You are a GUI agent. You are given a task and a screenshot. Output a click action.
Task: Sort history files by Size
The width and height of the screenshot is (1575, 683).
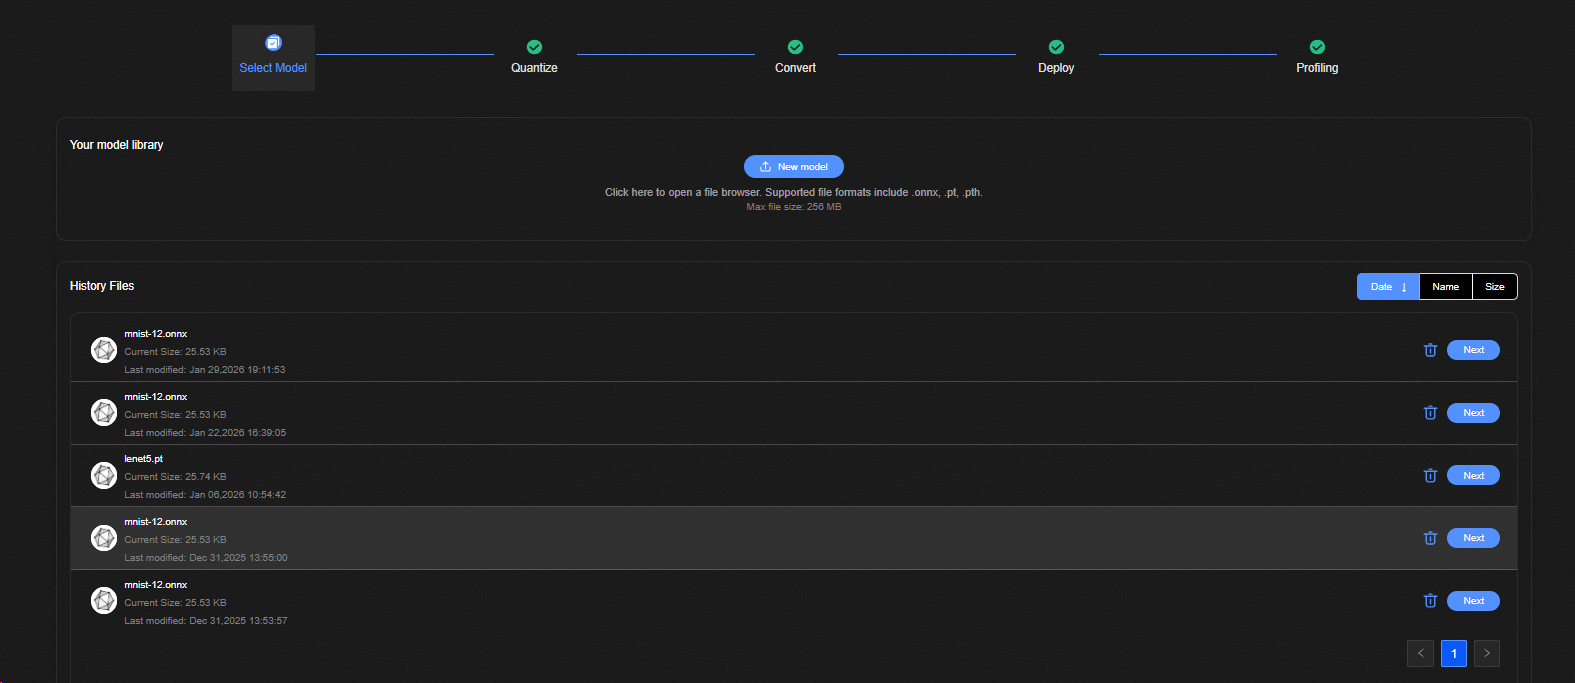tap(1494, 287)
